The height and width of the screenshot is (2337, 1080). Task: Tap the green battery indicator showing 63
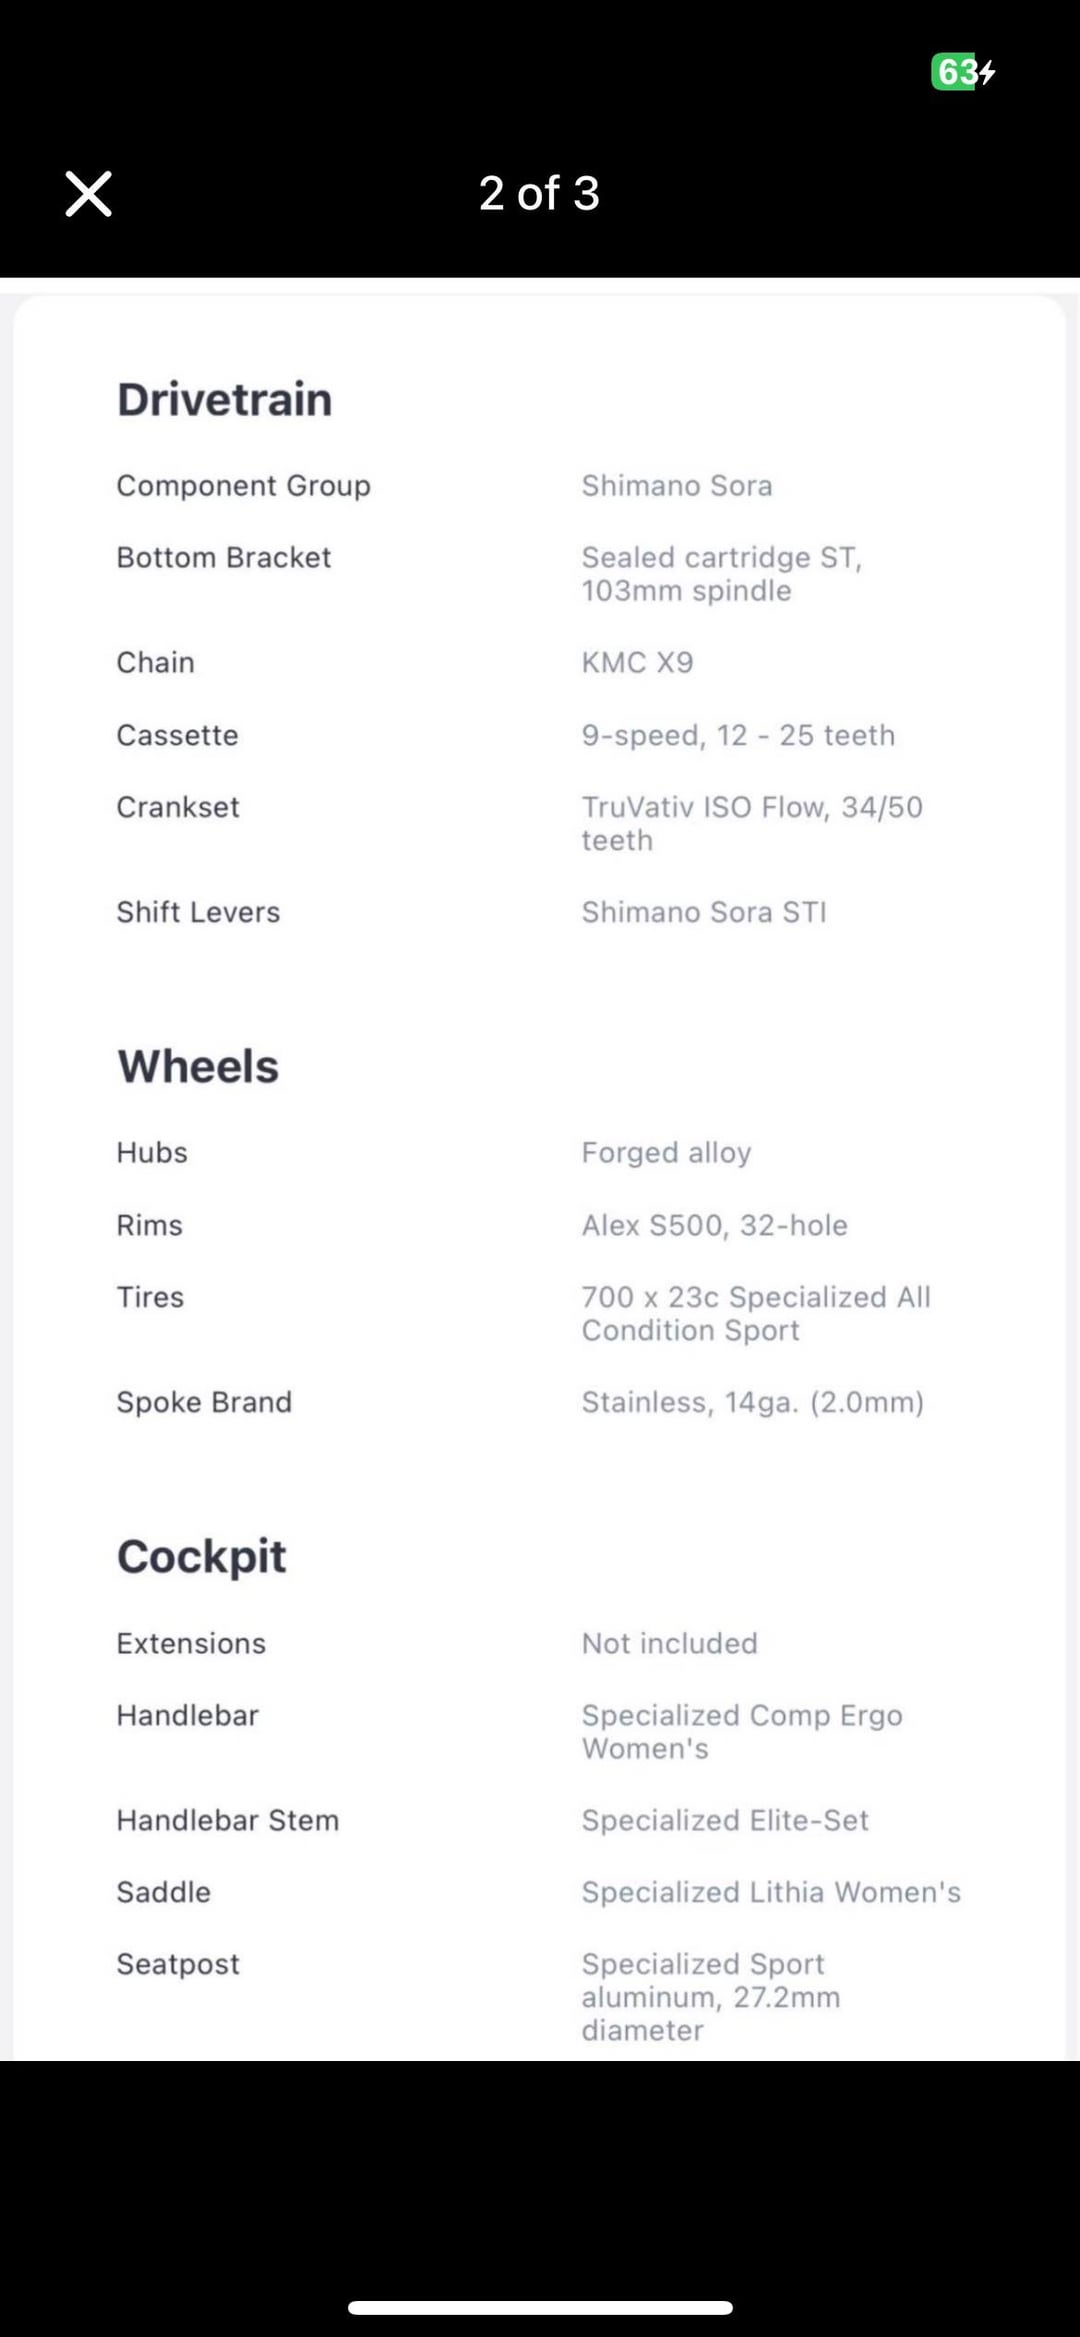tap(962, 72)
